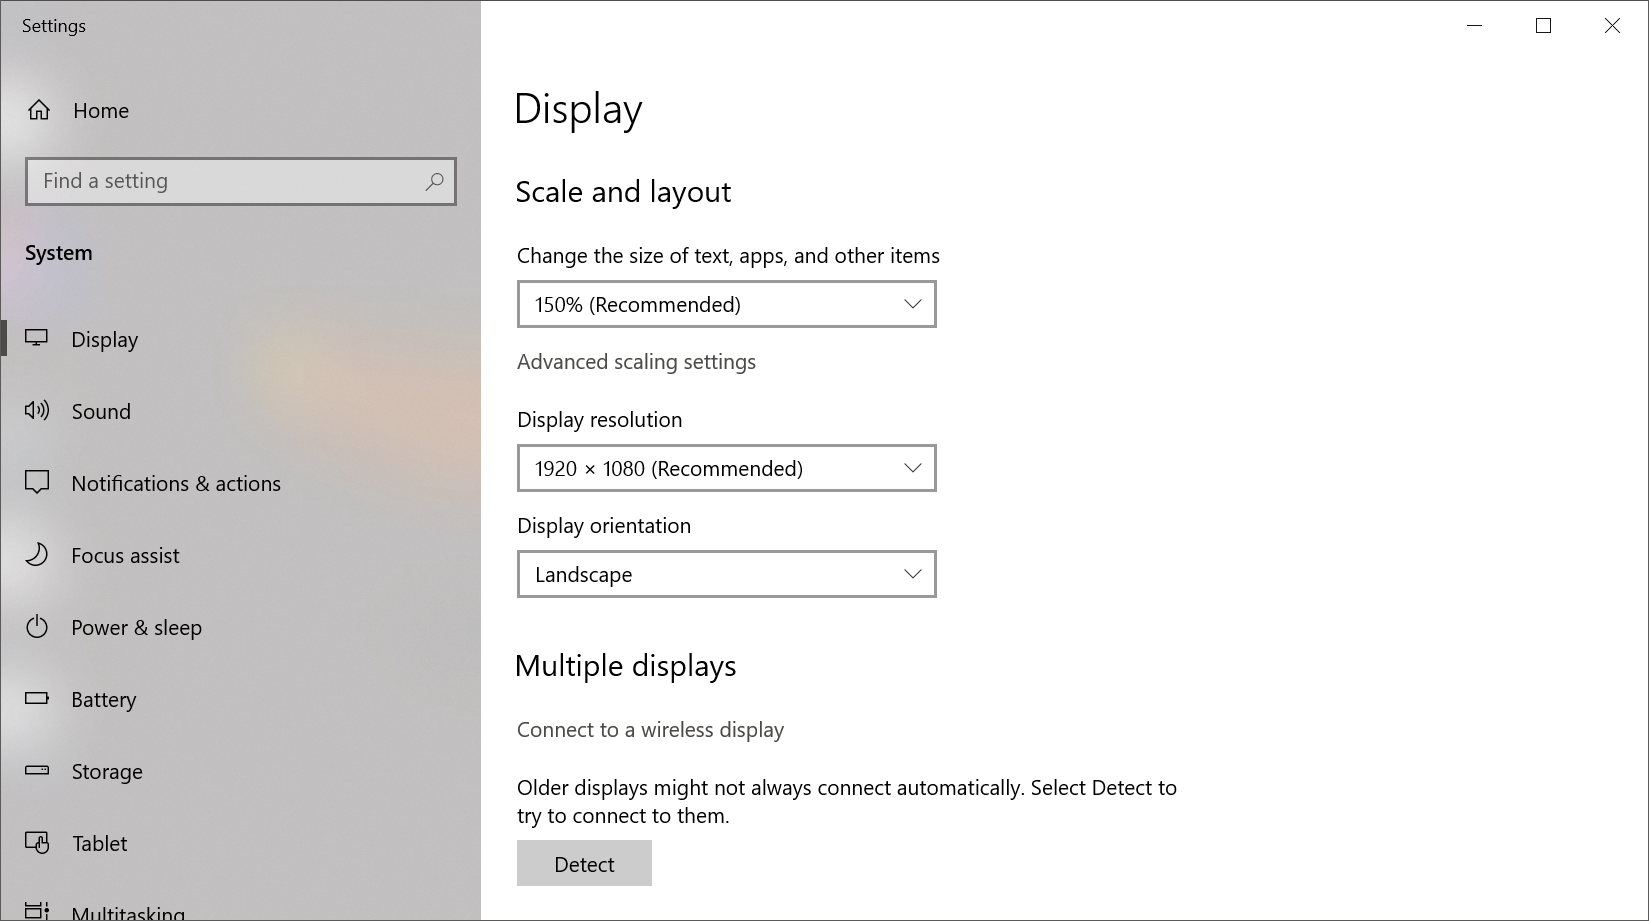Click the Multiple displays heading
The height and width of the screenshot is (921, 1649).
tap(626, 666)
